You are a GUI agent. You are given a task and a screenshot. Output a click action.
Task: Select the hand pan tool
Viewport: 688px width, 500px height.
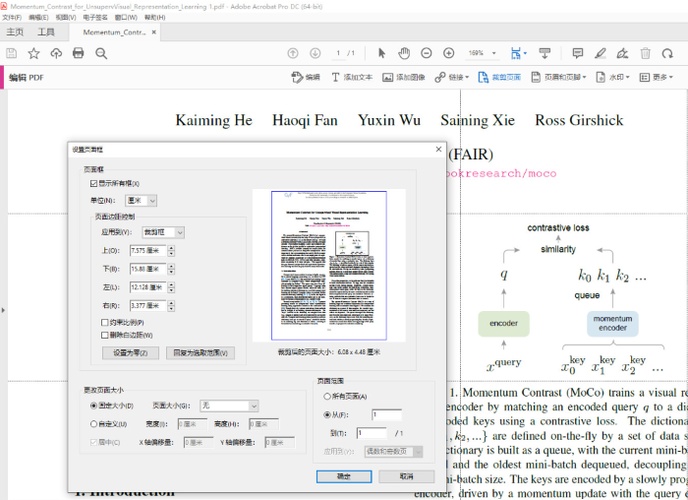(404, 54)
